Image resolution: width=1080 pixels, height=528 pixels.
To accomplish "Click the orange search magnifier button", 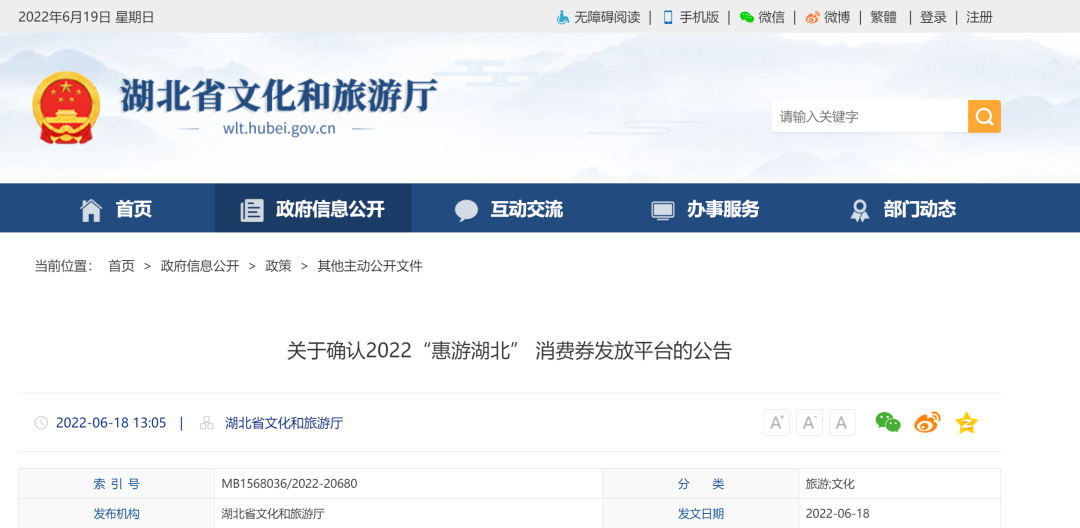I will pyautogui.click(x=984, y=117).
